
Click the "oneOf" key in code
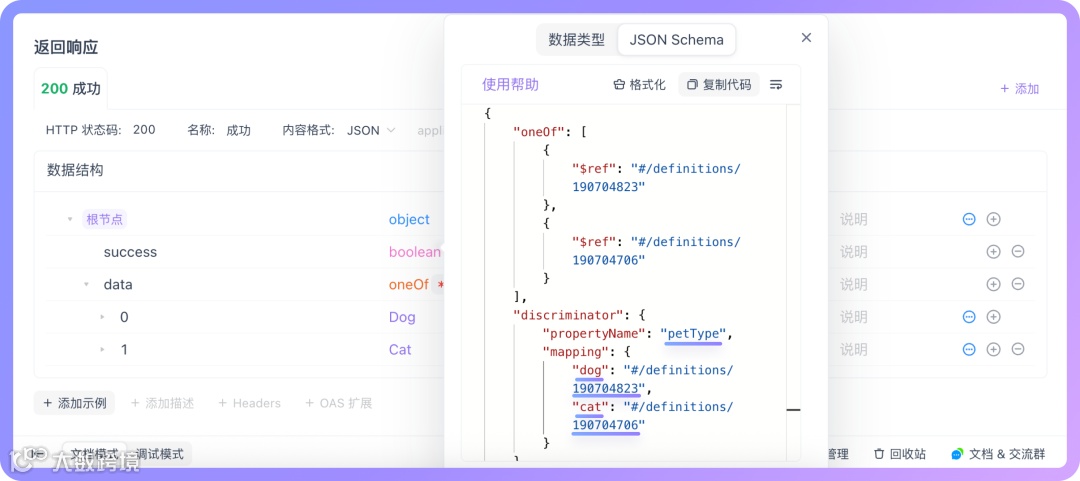[541, 132]
